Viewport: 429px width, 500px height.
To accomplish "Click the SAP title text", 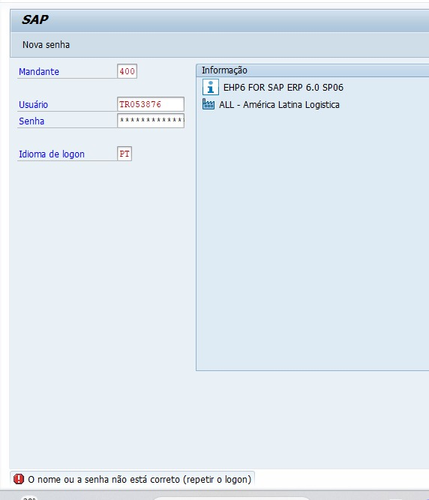I will [35, 20].
